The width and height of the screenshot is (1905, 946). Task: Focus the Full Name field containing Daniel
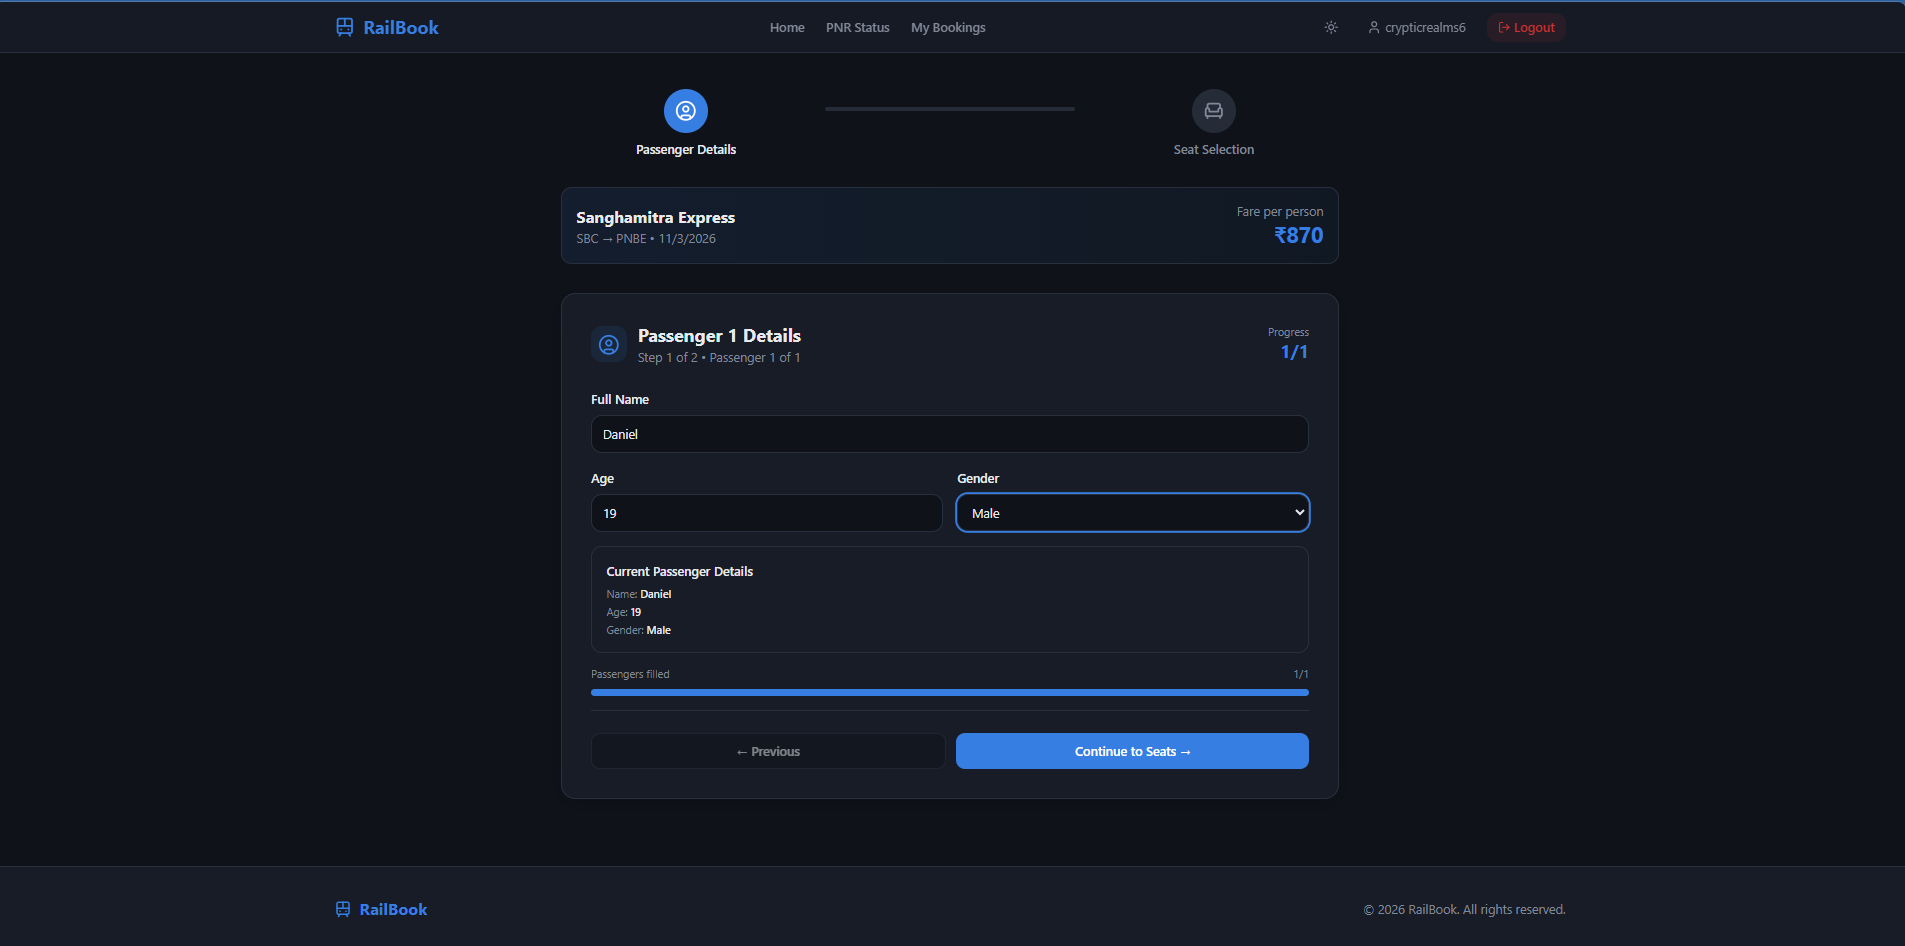click(950, 434)
